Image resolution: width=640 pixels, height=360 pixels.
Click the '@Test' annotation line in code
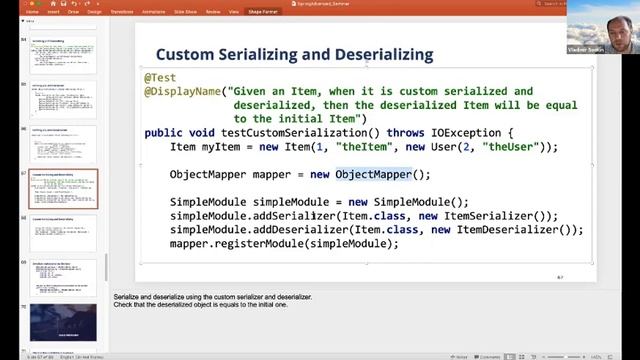160,78
